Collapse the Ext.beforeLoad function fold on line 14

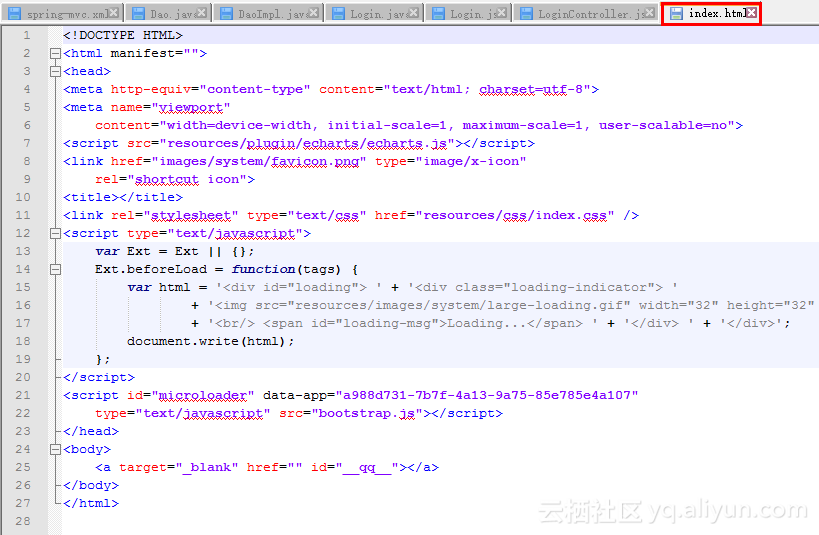pos(55,270)
